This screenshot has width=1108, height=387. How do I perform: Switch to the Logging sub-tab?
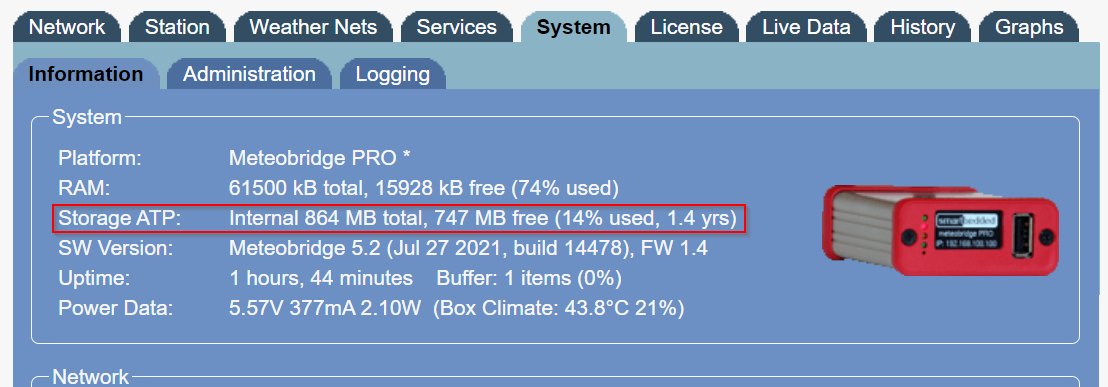click(x=393, y=74)
